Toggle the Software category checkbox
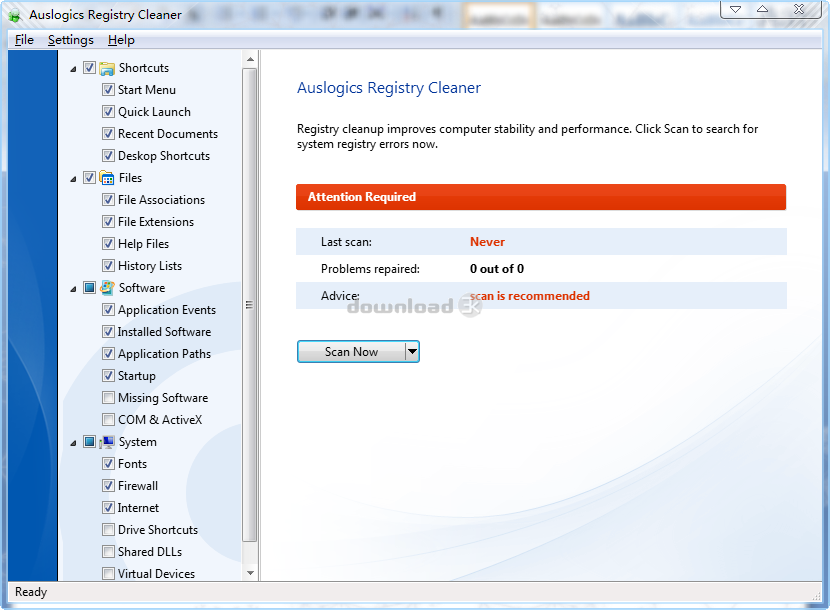Screen dimensions: 830x610 click(x=89, y=288)
